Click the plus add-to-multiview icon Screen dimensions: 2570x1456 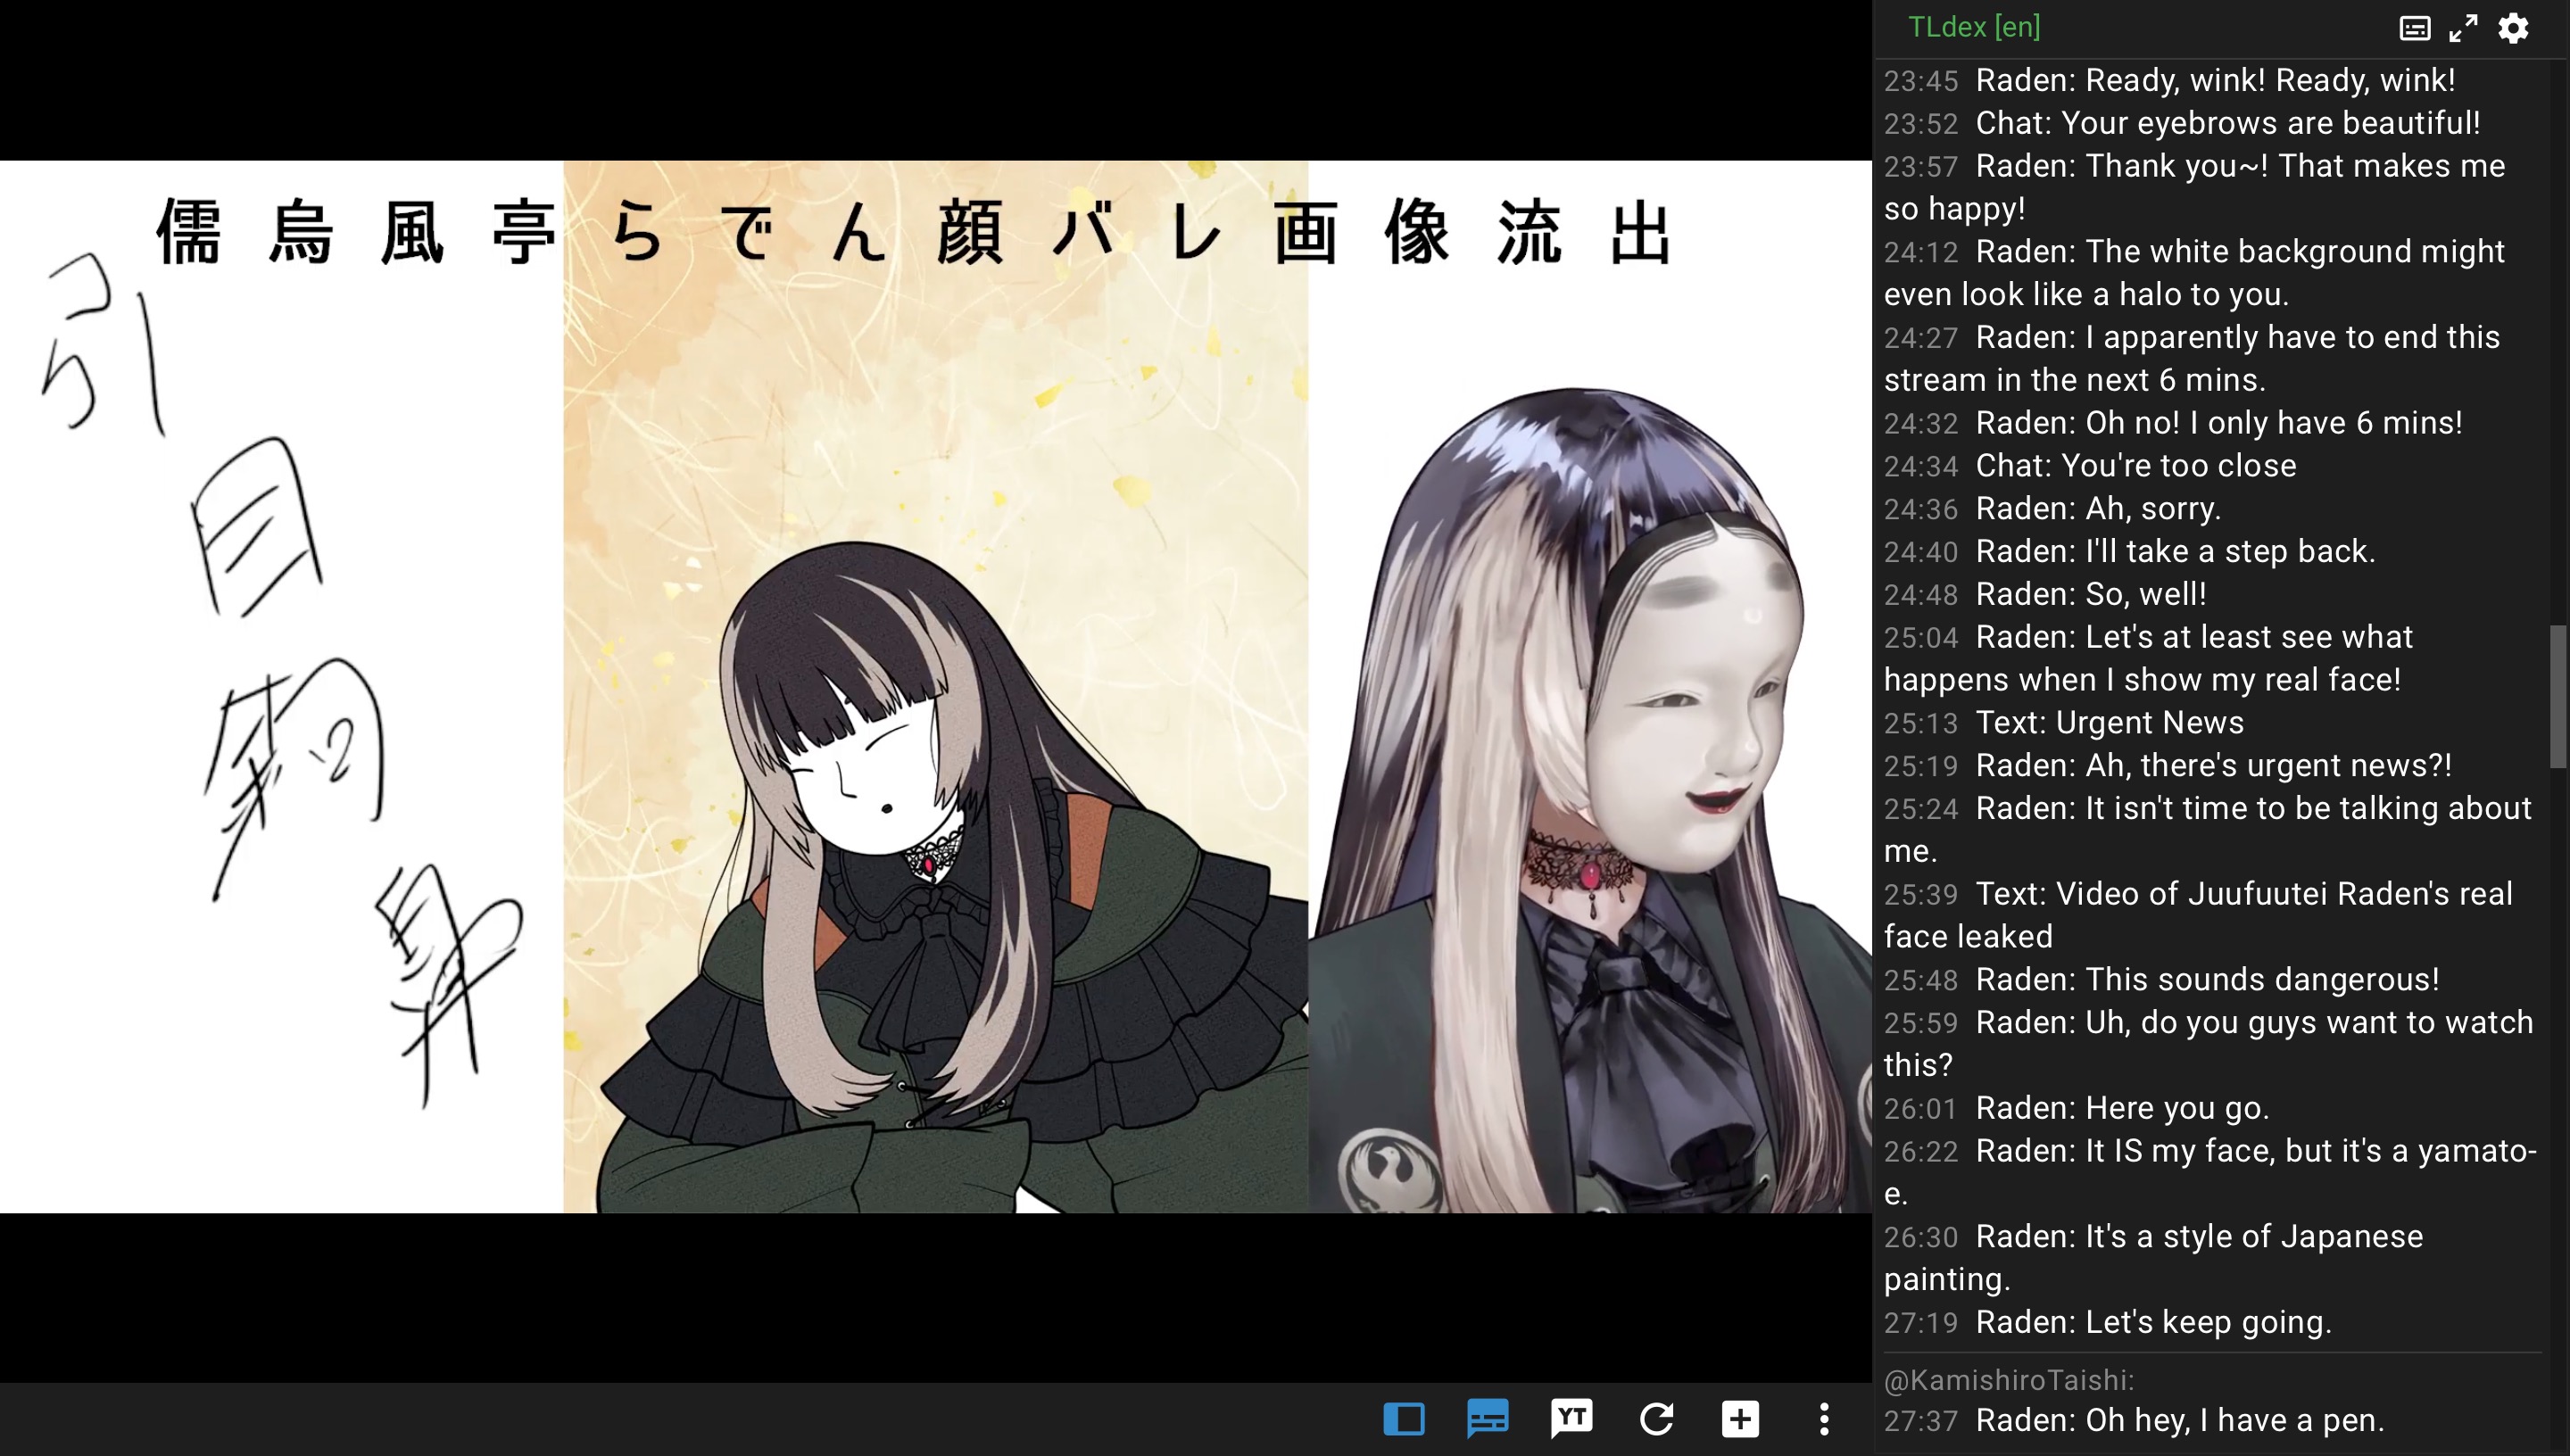click(x=1740, y=1418)
